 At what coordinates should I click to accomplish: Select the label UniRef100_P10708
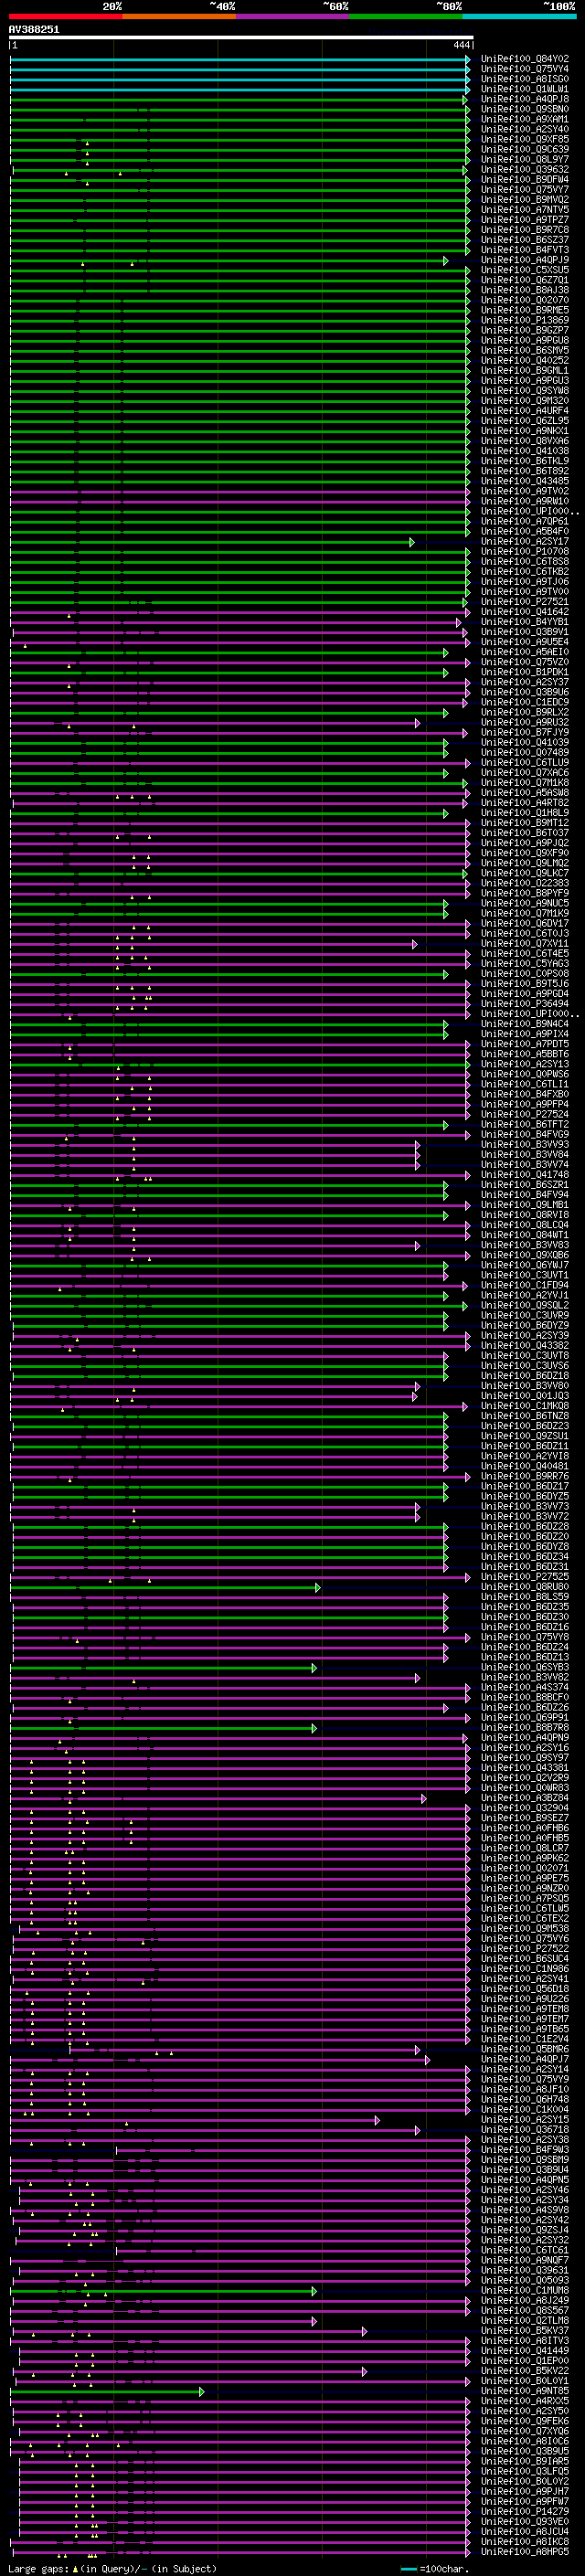(525, 552)
